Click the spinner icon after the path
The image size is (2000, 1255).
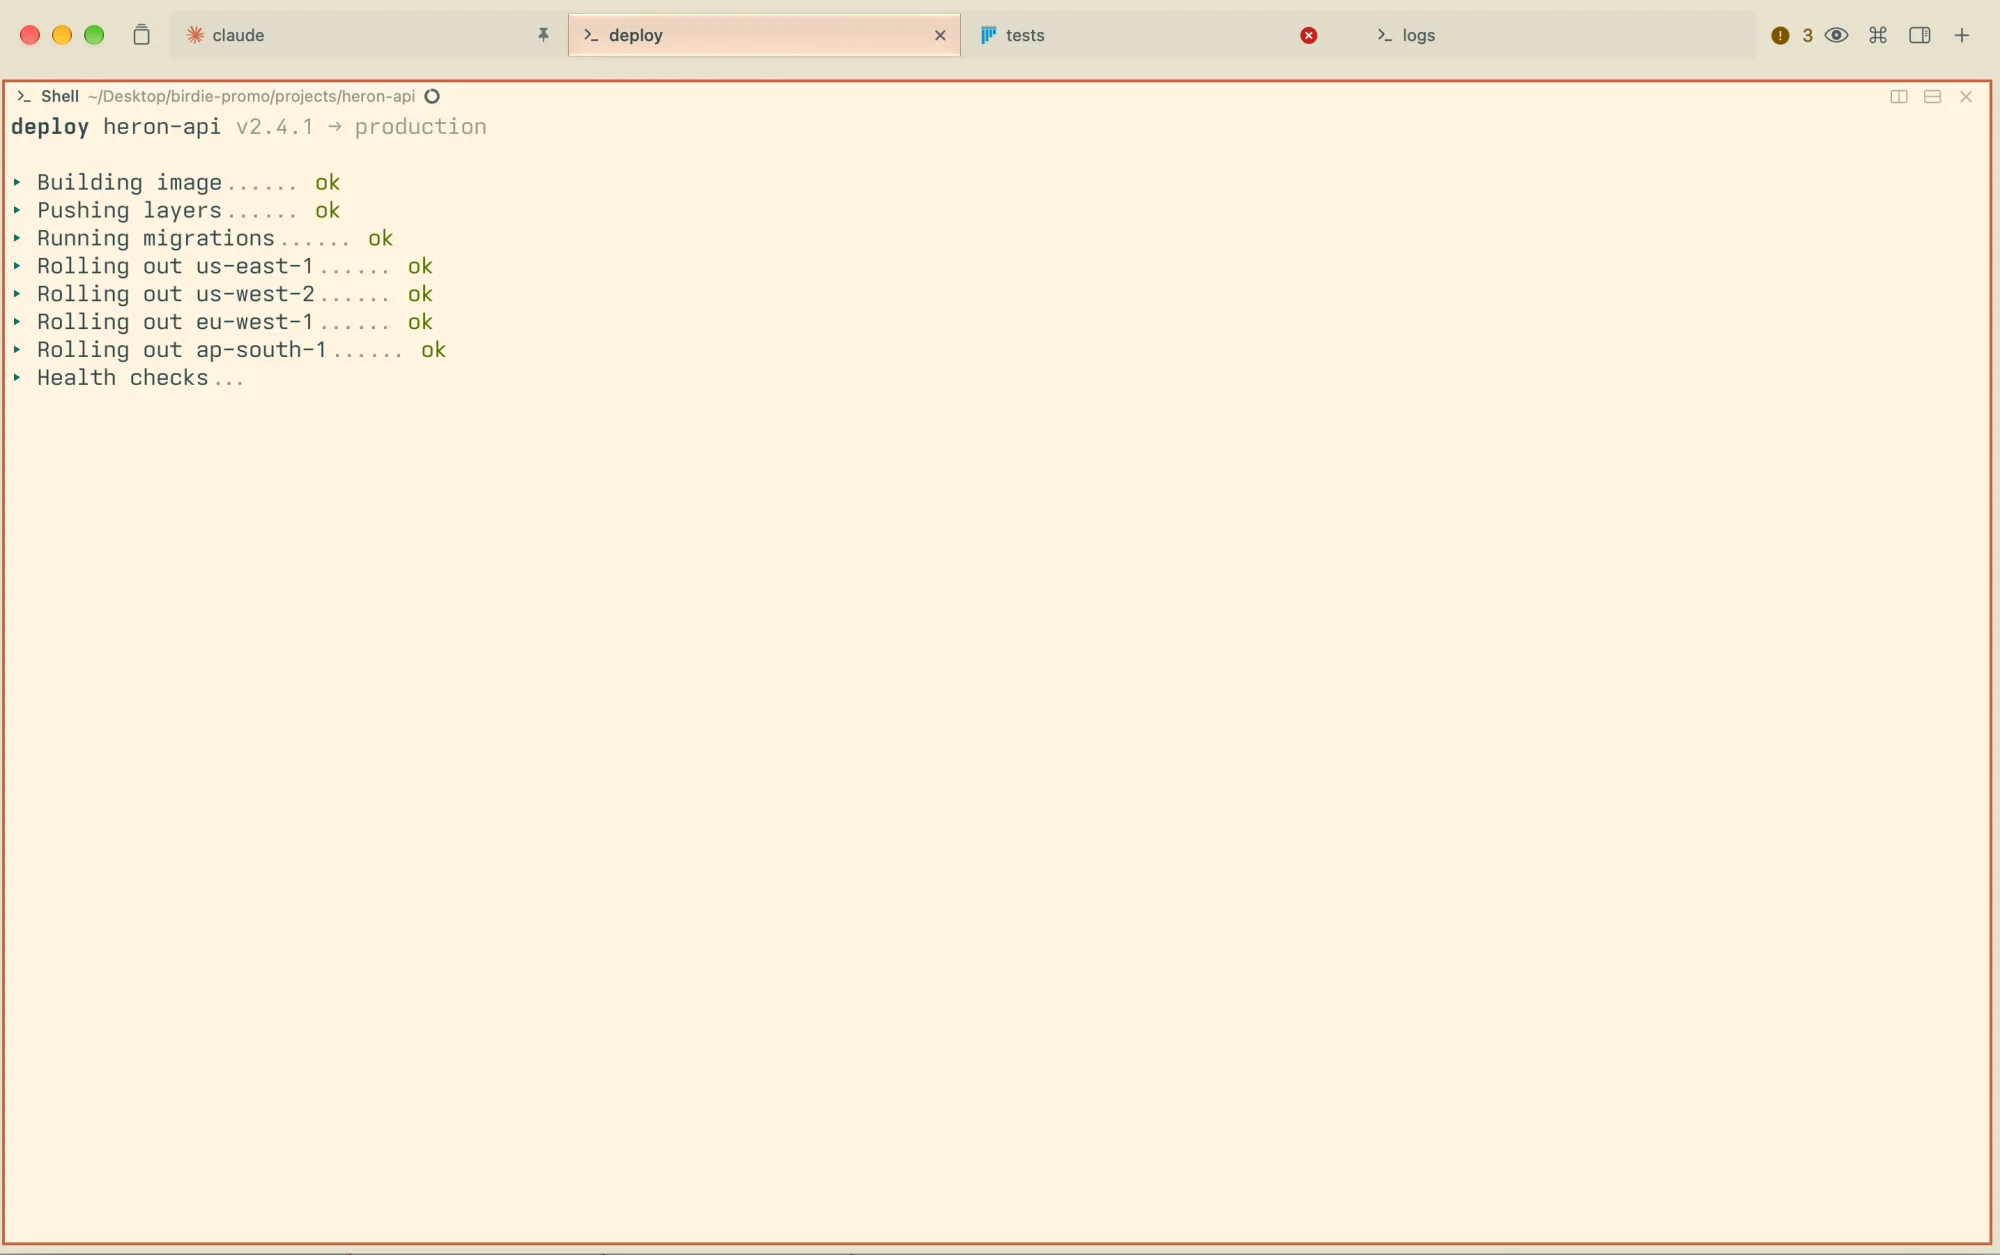pyautogui.click(x=432, y=96)
